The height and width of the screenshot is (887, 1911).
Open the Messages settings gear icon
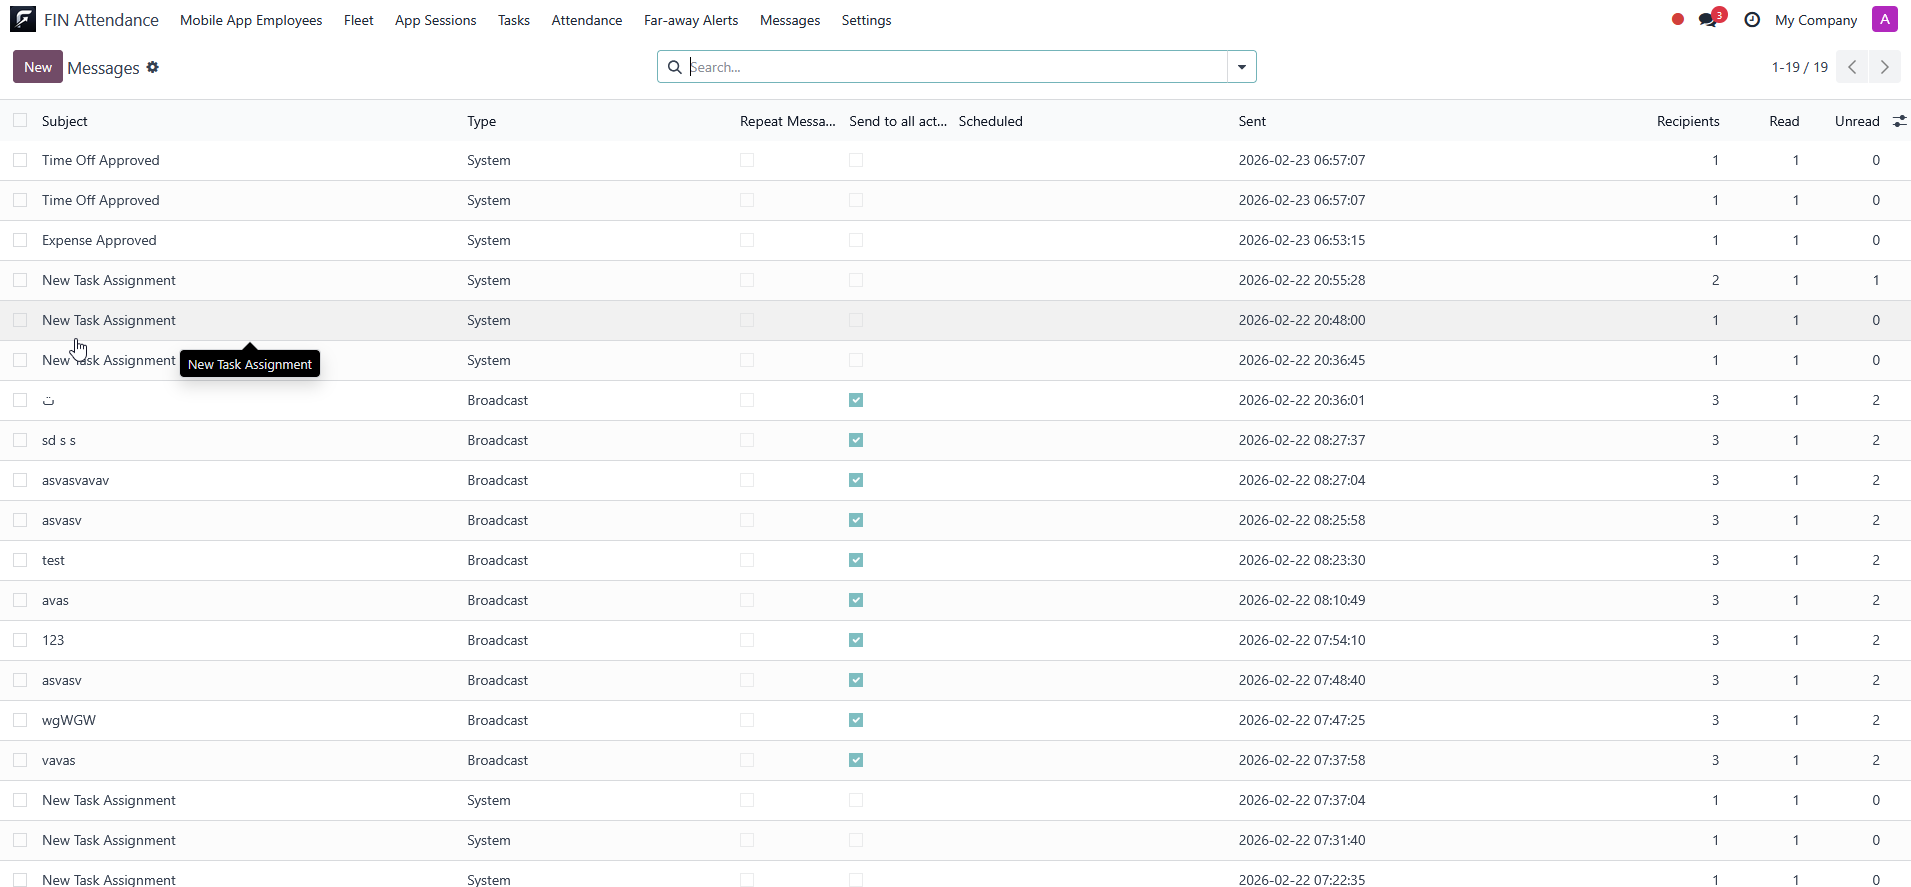pyautogui.click(x=153, y=67)
